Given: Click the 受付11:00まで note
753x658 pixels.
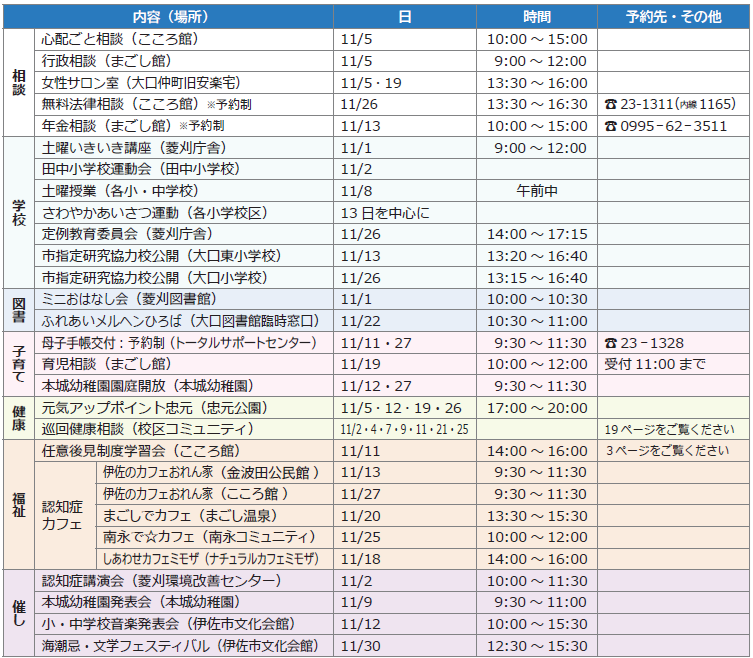Looking at the screenshot, I should pyautogui.click(x=655, y=364).
